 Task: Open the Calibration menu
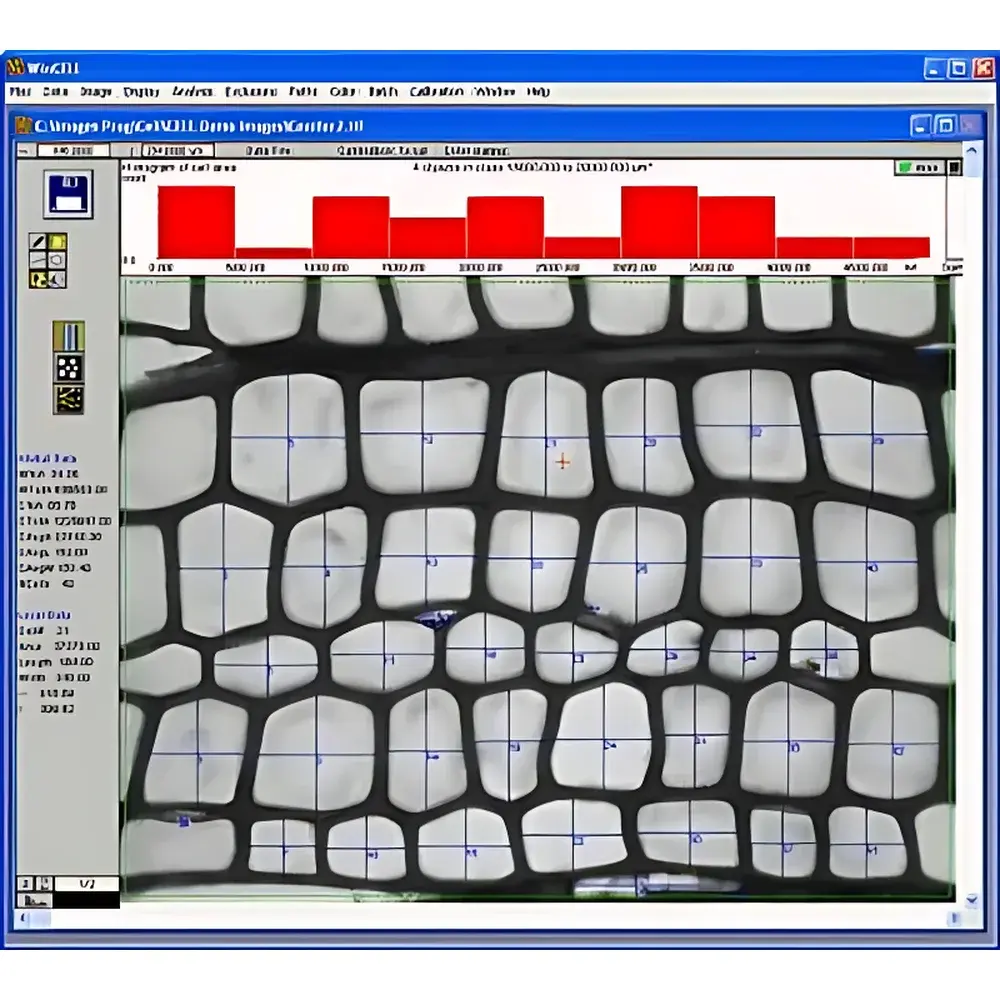coord(436,92)
